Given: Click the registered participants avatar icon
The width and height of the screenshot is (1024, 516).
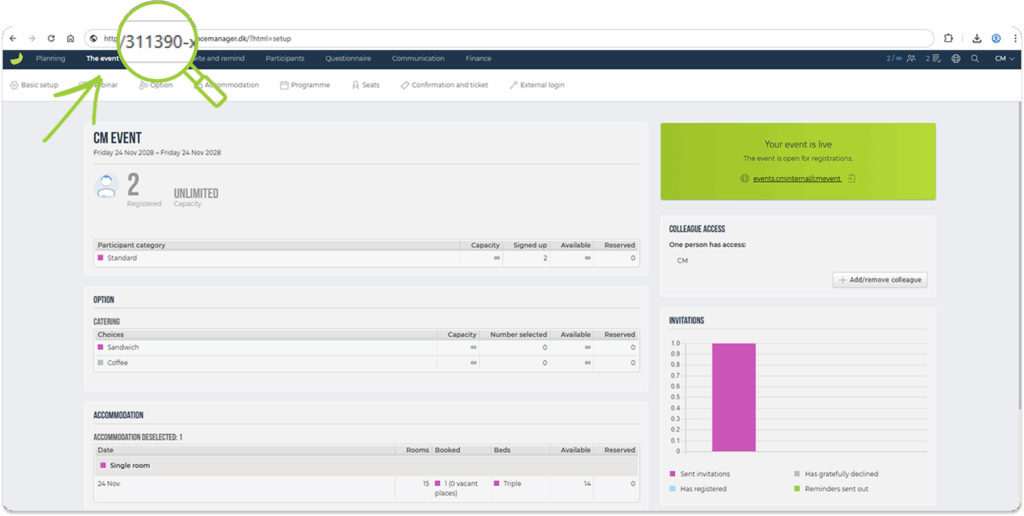Looking at the screenshot, I should pos(107,186).
